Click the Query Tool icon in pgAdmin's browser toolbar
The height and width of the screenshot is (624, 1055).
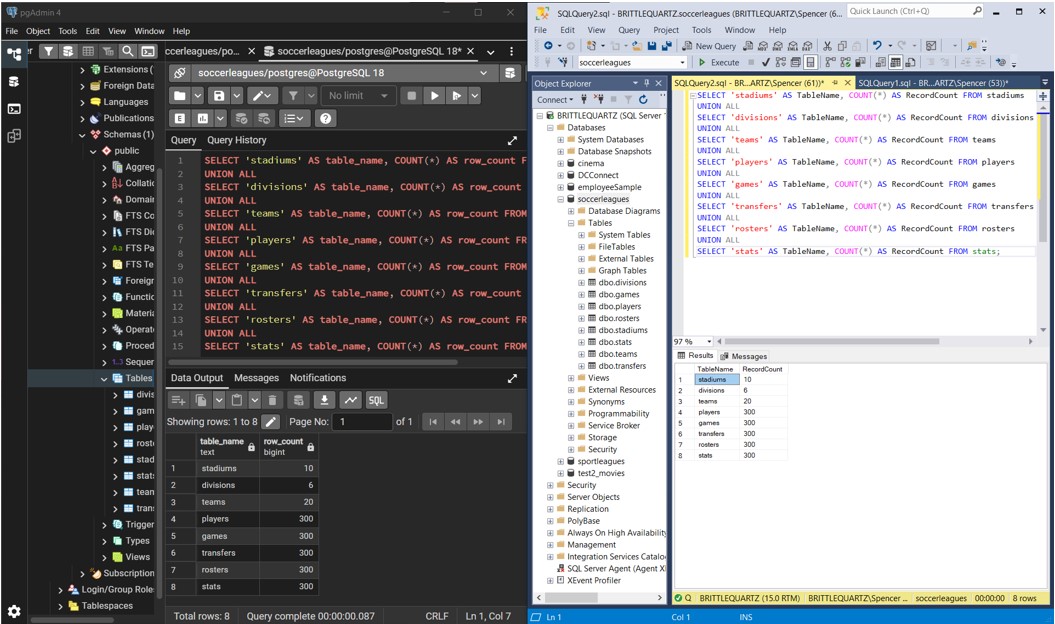coord(68,51)
